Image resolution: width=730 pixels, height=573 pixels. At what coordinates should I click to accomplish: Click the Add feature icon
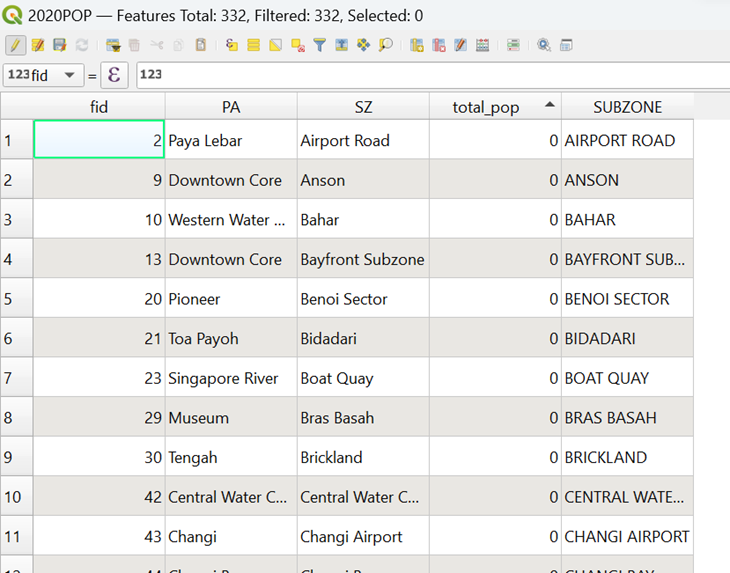pos(113,45)
